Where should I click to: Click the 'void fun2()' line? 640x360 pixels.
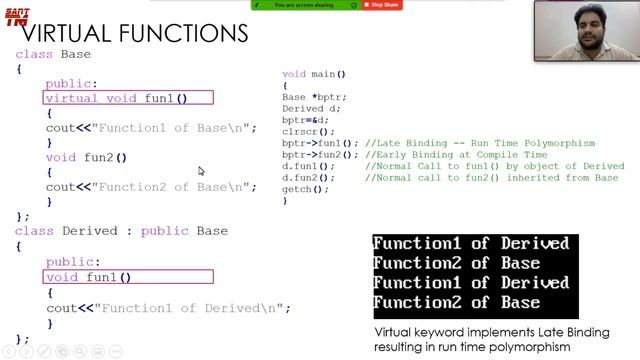point(87,158)
